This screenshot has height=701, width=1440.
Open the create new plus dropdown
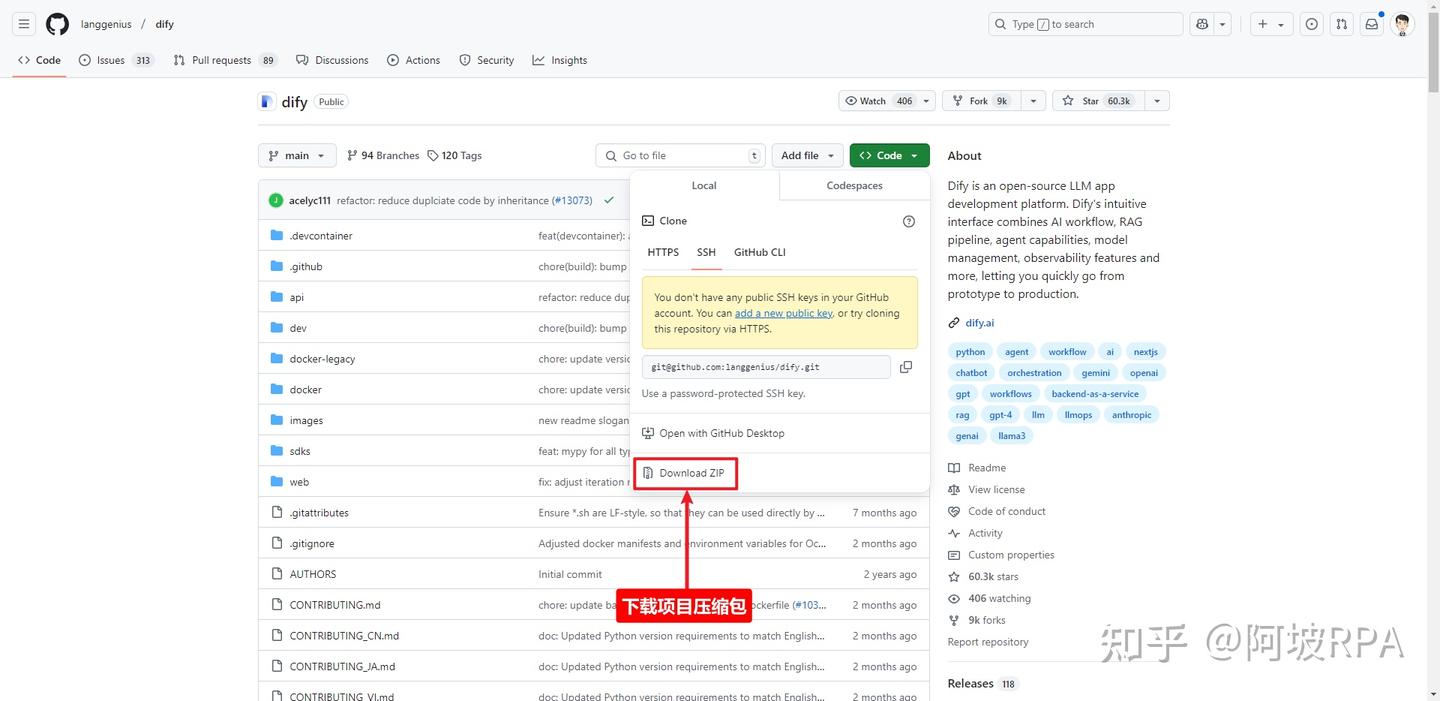(x=1271, y=24)
